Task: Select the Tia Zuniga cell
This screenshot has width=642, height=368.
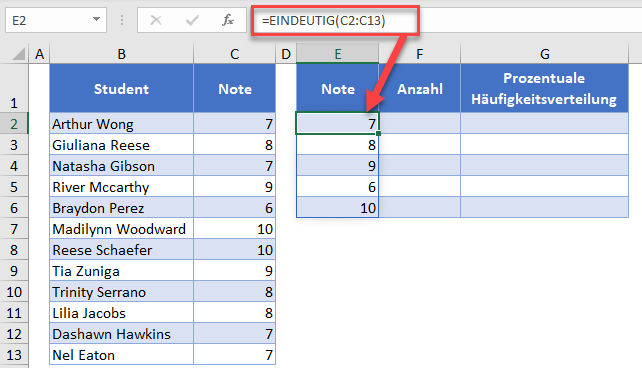Action: click(121, 271)
